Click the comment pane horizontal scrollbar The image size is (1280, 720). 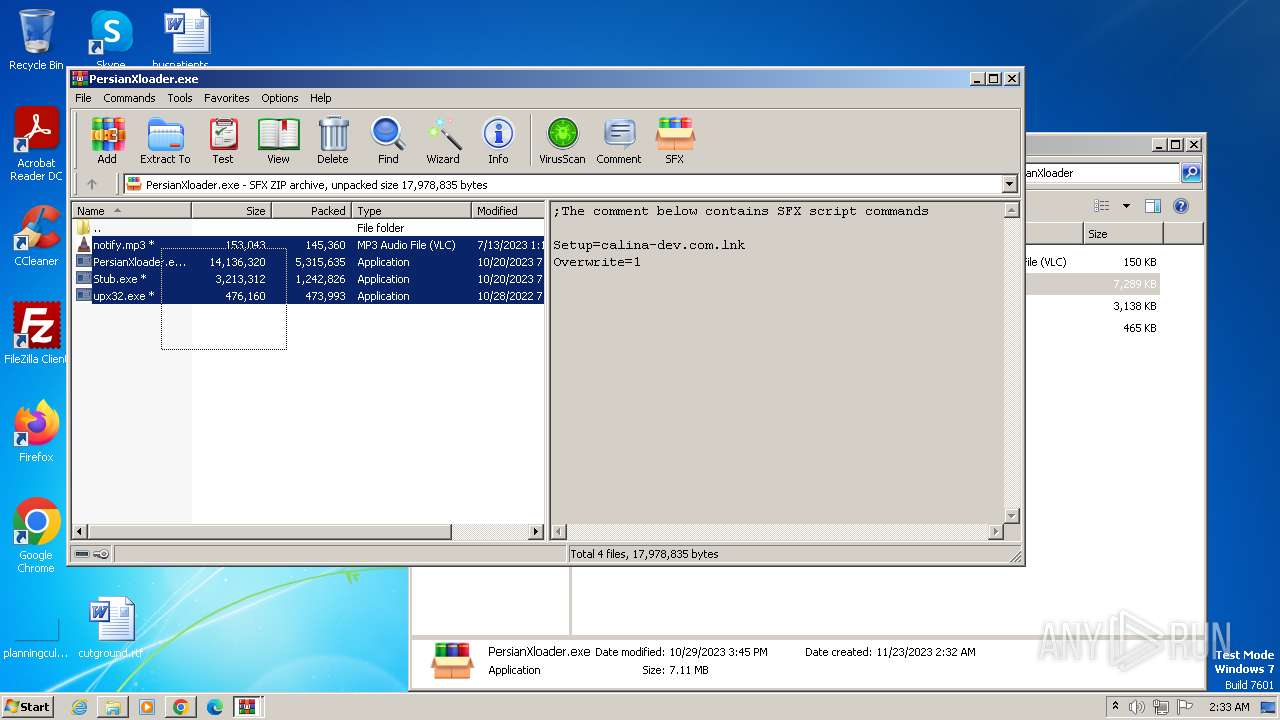point(777,532)
